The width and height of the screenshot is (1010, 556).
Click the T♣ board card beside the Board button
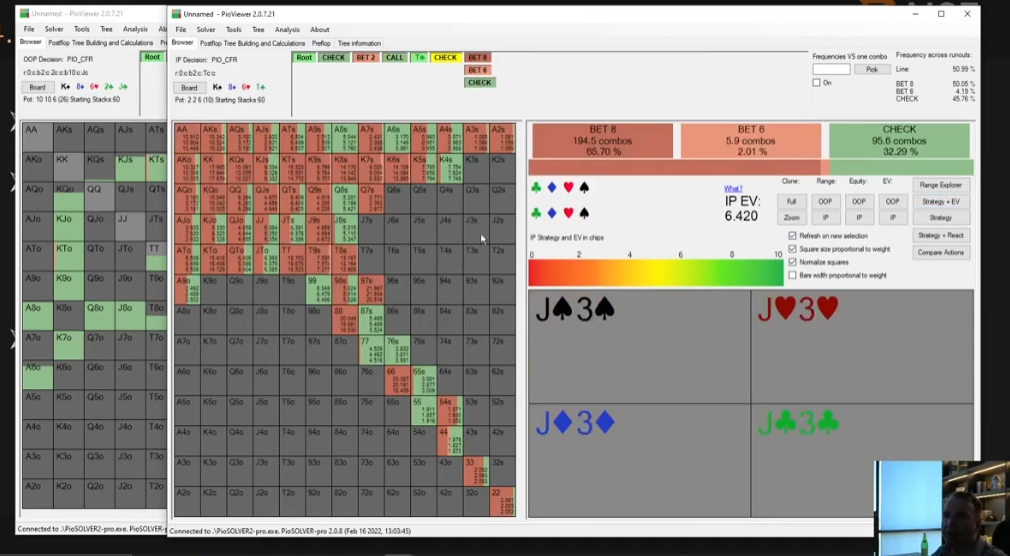point(261,87)
